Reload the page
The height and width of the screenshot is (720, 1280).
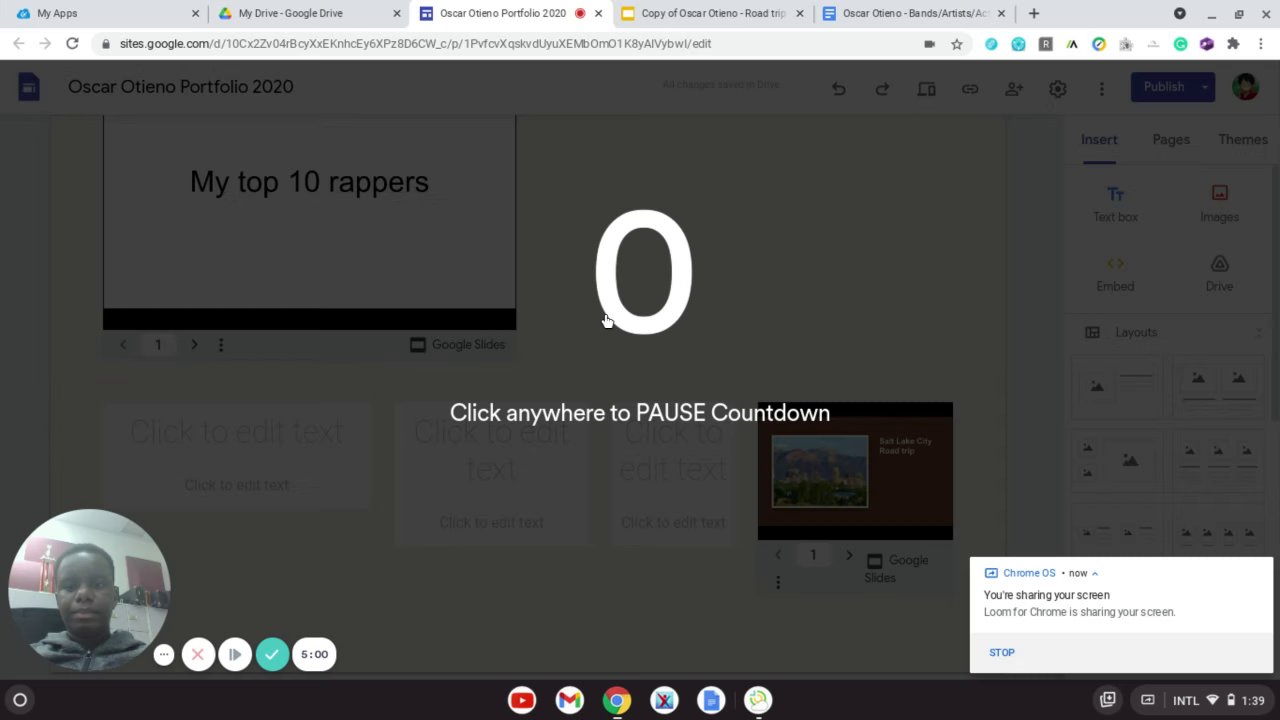pos(72,43)
